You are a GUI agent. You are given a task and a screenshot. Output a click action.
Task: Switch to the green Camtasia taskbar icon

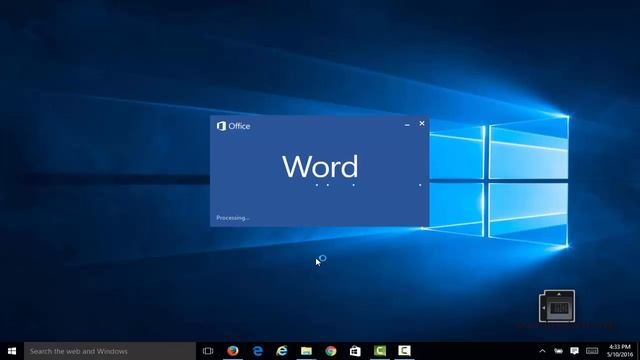380,351
